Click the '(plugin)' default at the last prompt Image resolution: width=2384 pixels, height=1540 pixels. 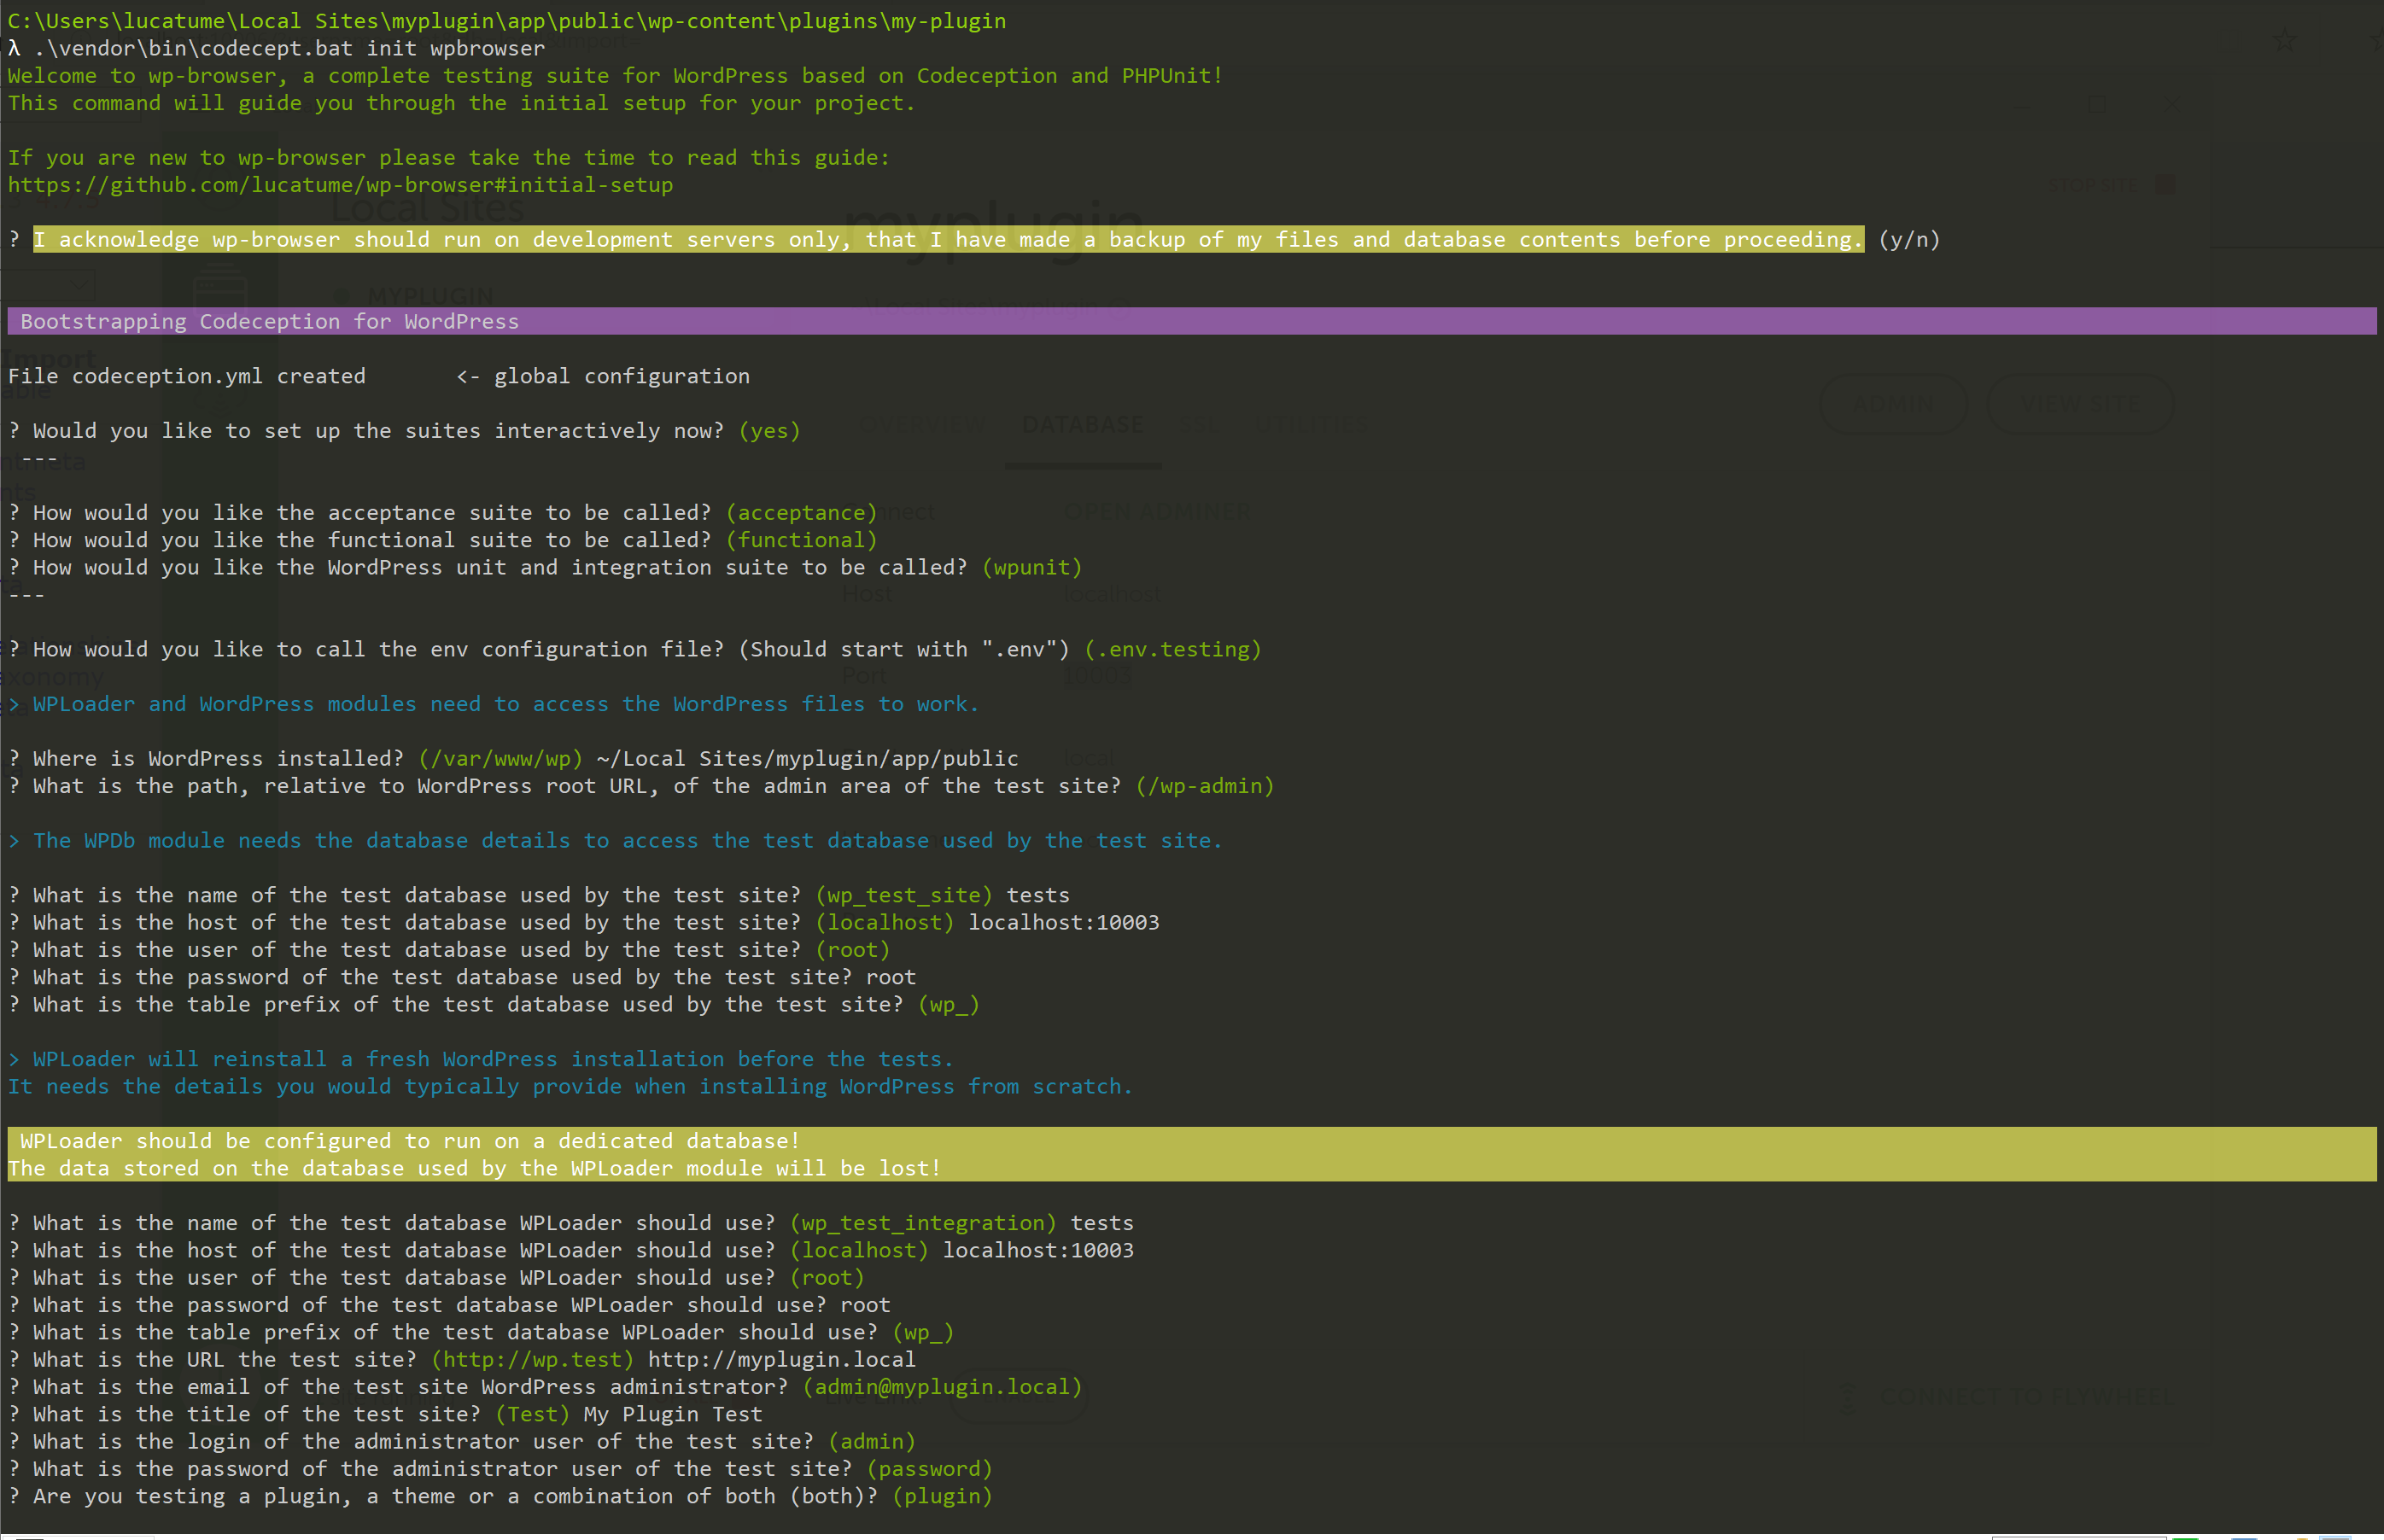(942, 1496)
